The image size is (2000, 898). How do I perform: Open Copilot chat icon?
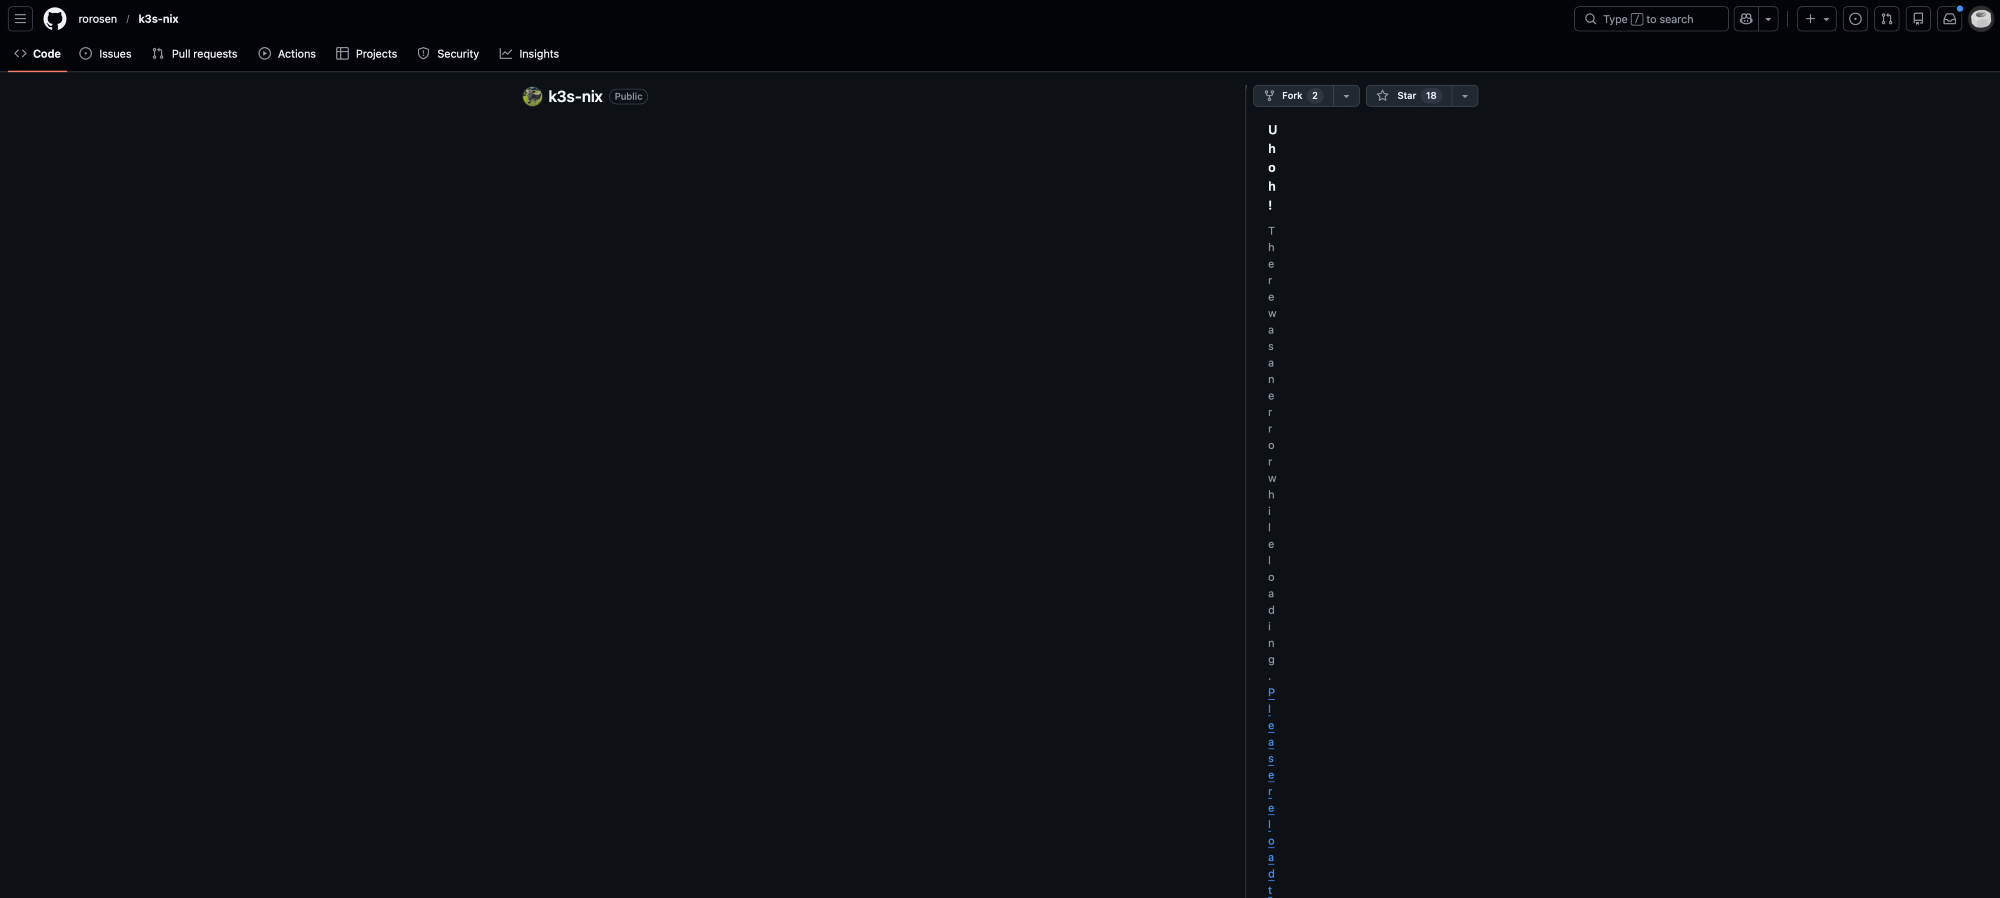1746,19
